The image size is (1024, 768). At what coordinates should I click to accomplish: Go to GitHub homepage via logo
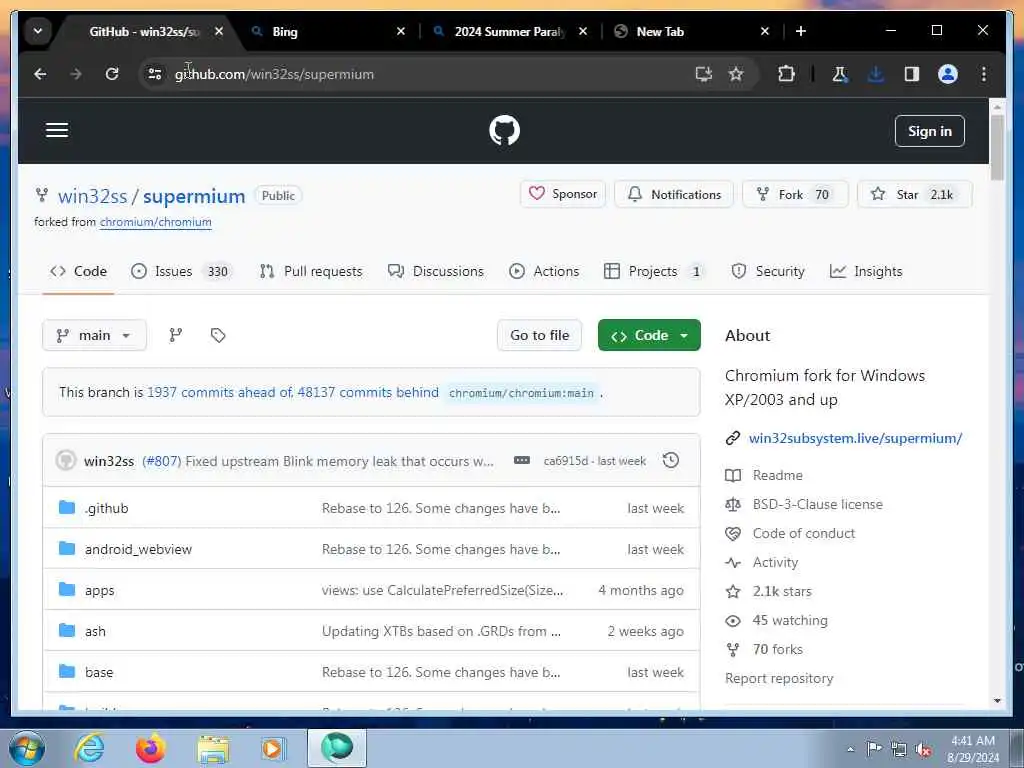[504, 131]
